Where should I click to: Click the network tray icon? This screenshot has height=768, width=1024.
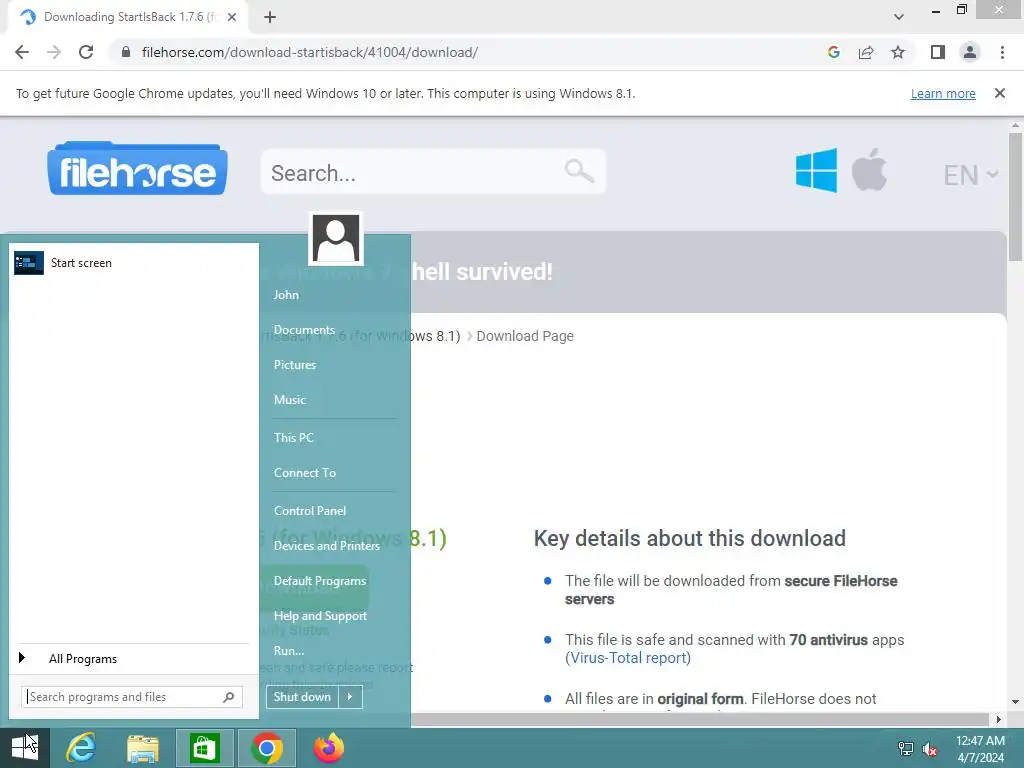click(906, 749)
